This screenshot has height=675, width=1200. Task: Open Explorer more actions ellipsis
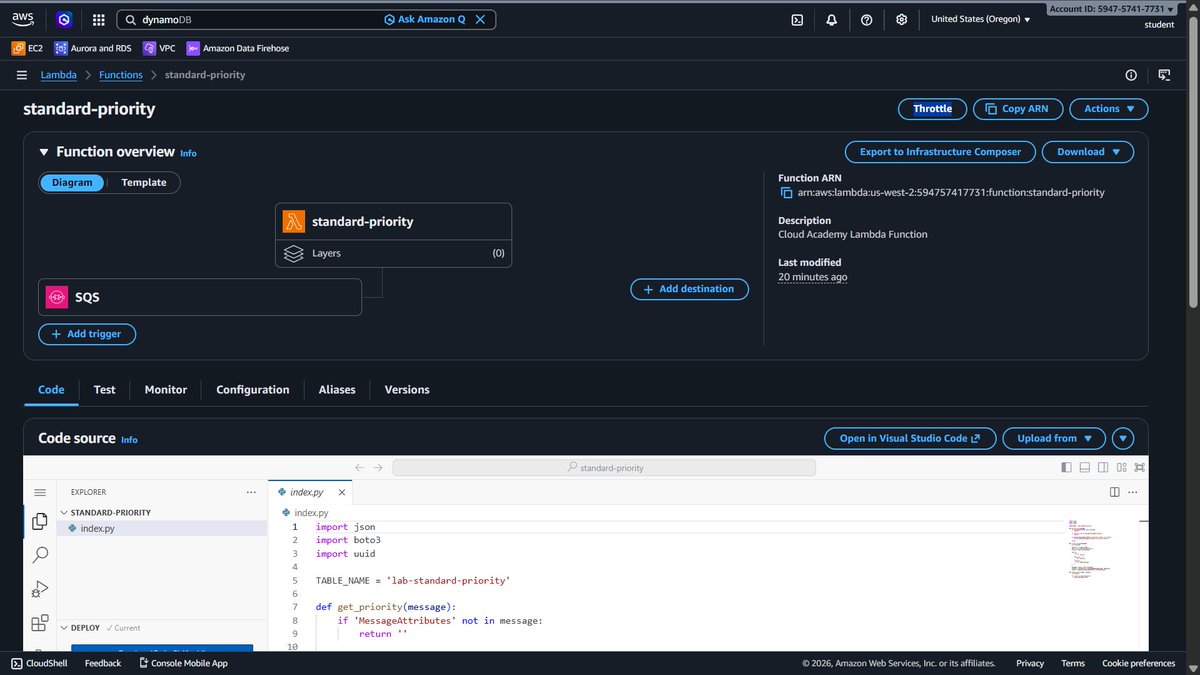(x=251, y=492)
